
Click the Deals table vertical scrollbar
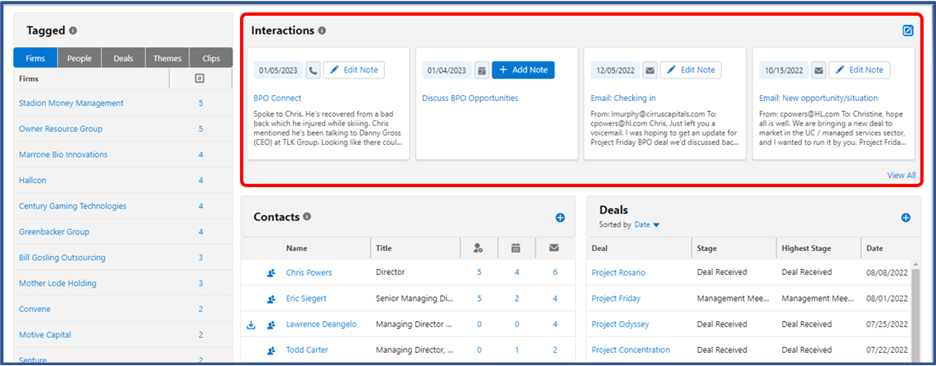coord(916,310)
